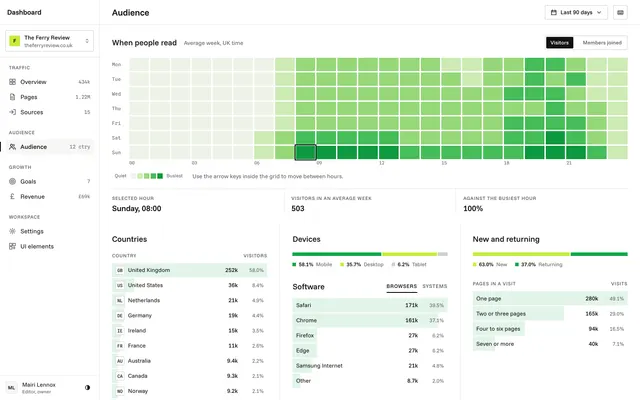The height and width of the screenshot is (400, 640).
Task: Click The Ferry Review green logo
Action: [15, 41]
